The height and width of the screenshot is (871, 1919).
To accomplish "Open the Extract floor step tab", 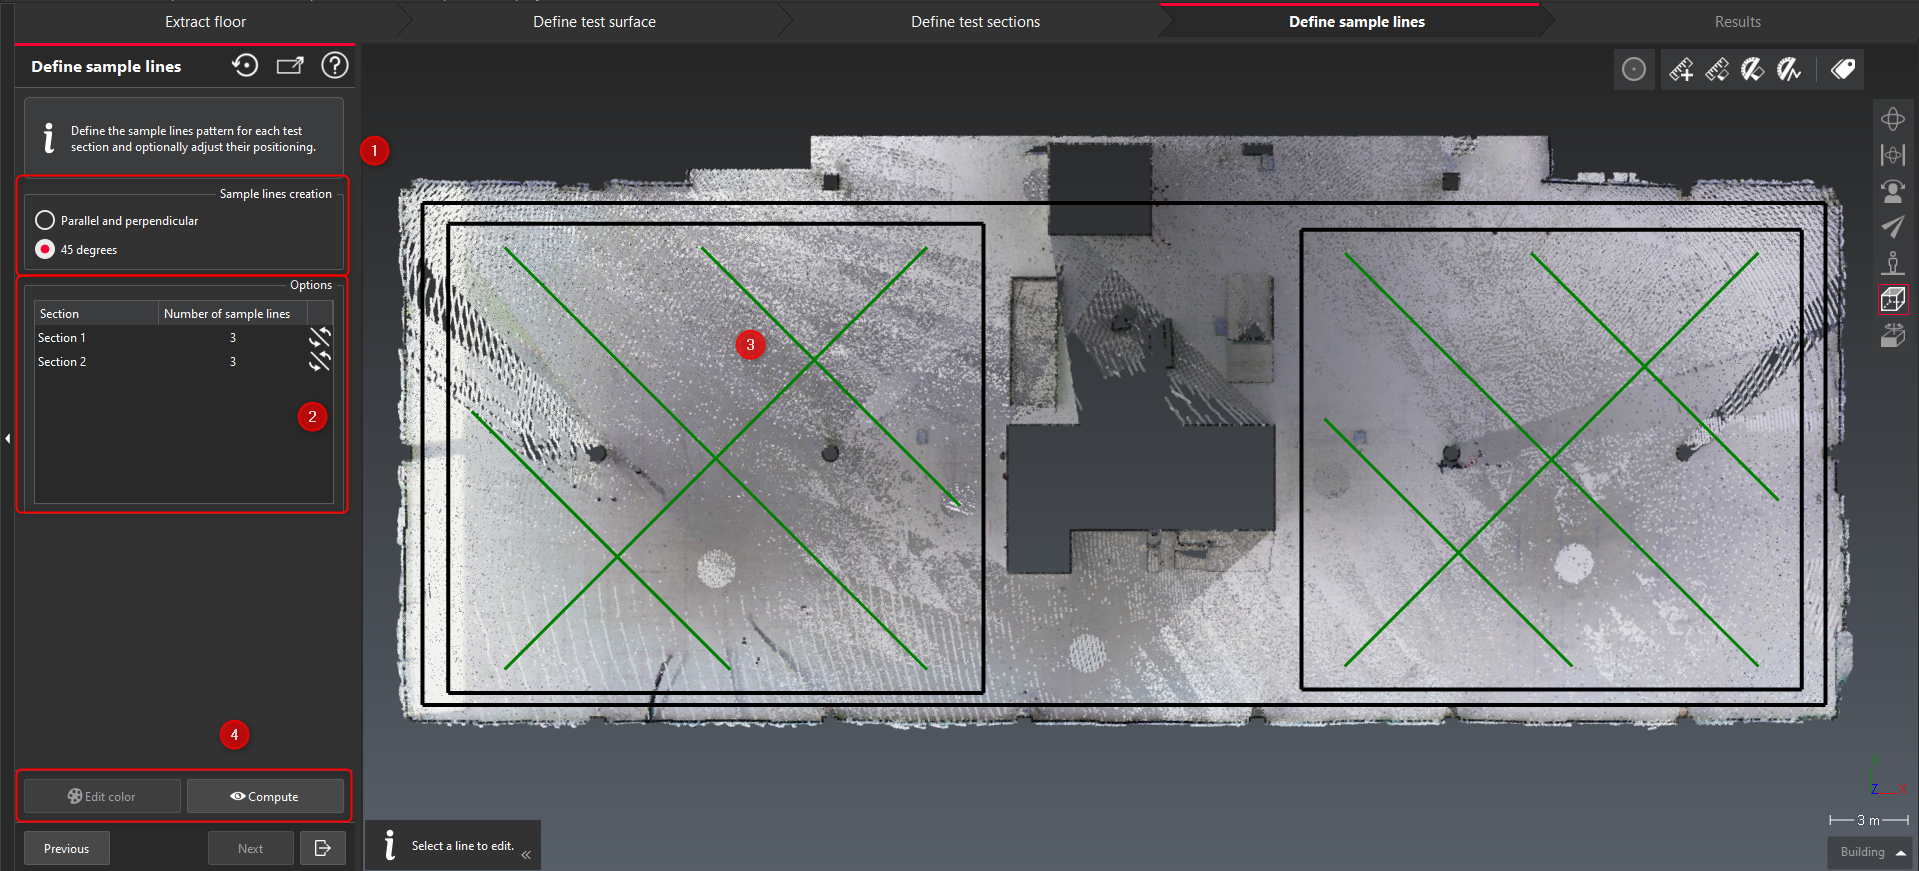I will coord(205,22).
